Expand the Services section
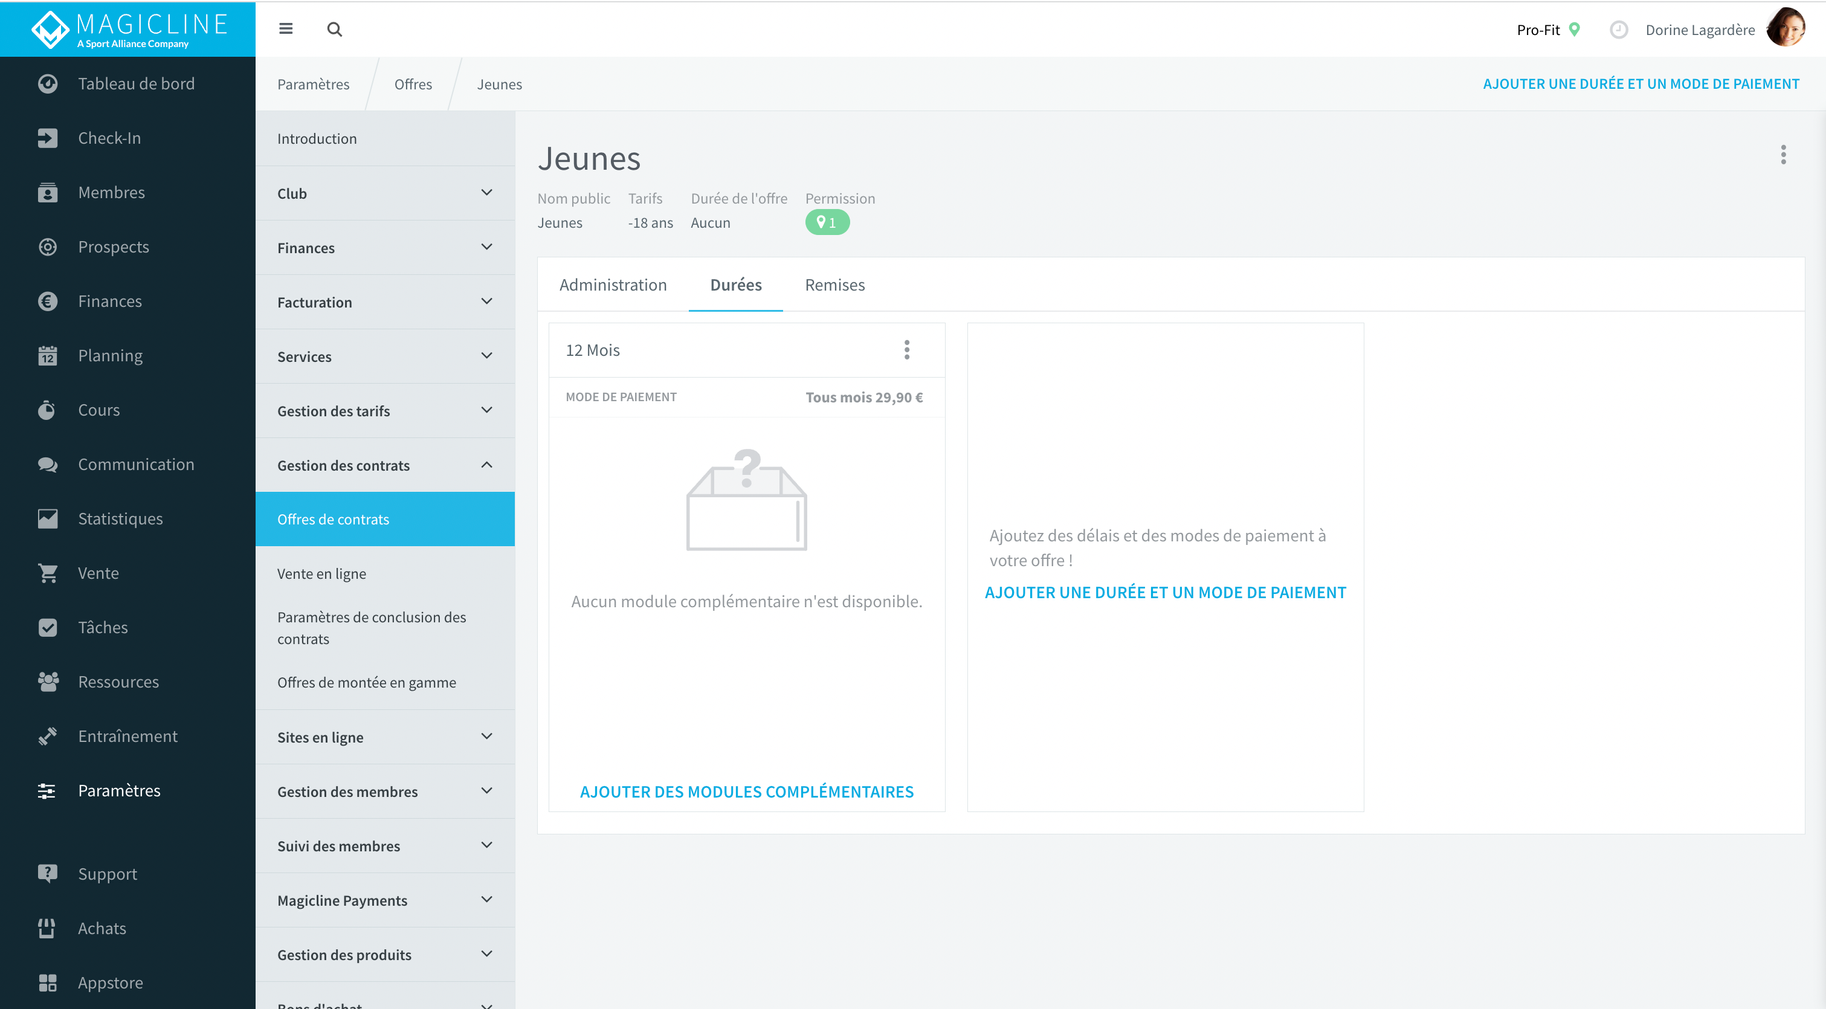The width and height of the screenshot is (1826, 1009). pyautogui.click(x=385, y=356)
